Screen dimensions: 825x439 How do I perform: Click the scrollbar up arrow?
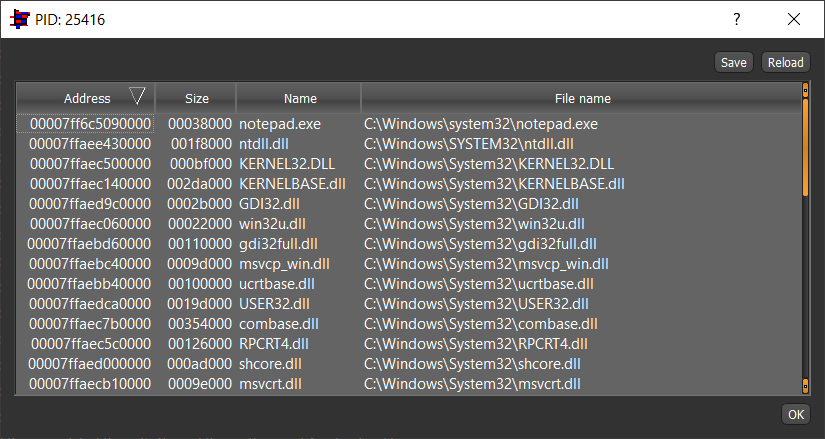pyautogui.click(x=805, y=90)
